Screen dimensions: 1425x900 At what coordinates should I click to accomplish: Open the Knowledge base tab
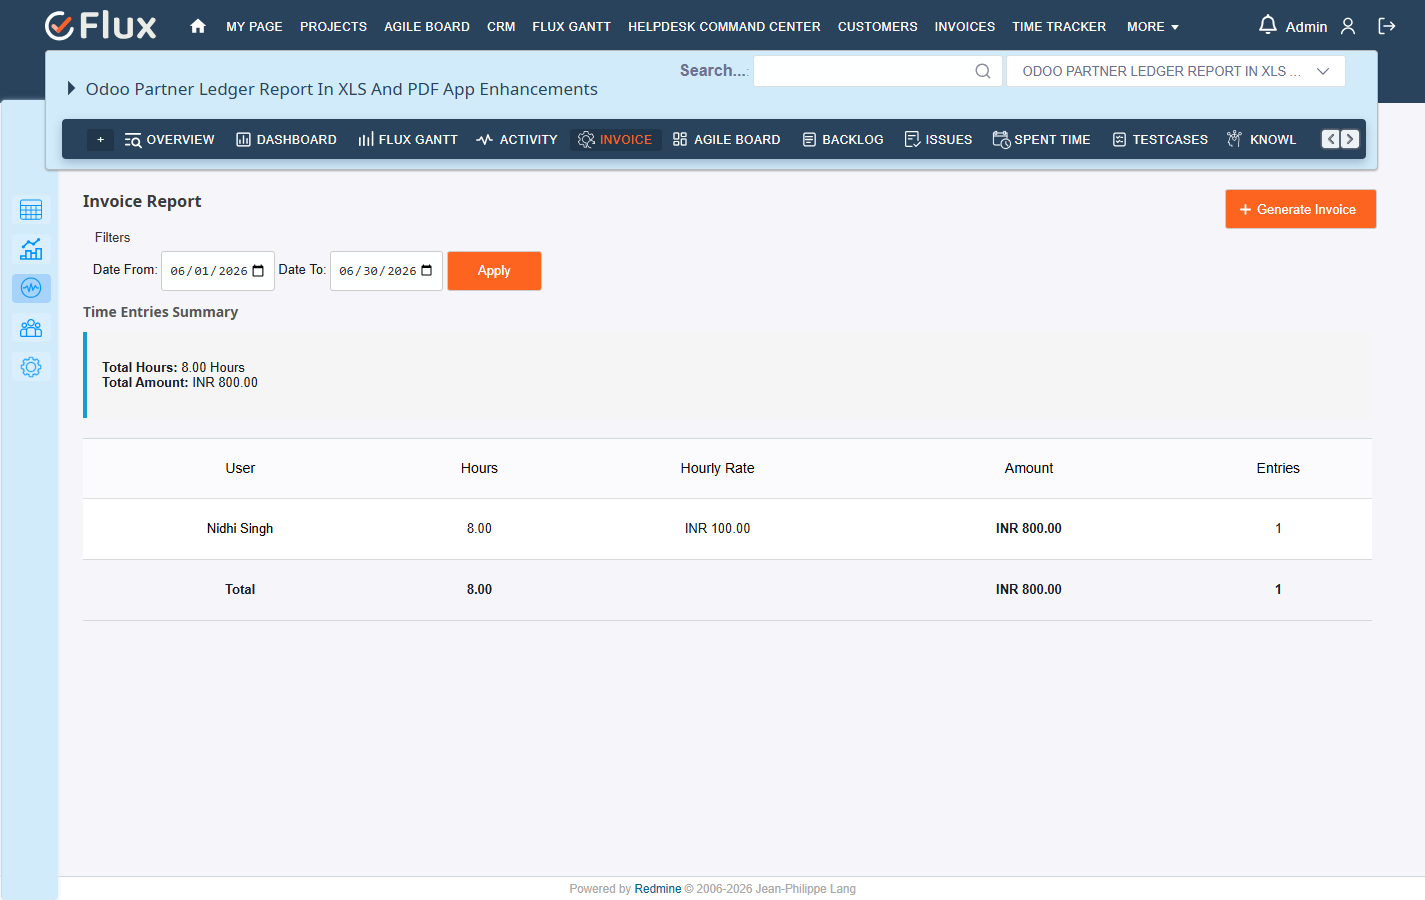coord(1261,140)
